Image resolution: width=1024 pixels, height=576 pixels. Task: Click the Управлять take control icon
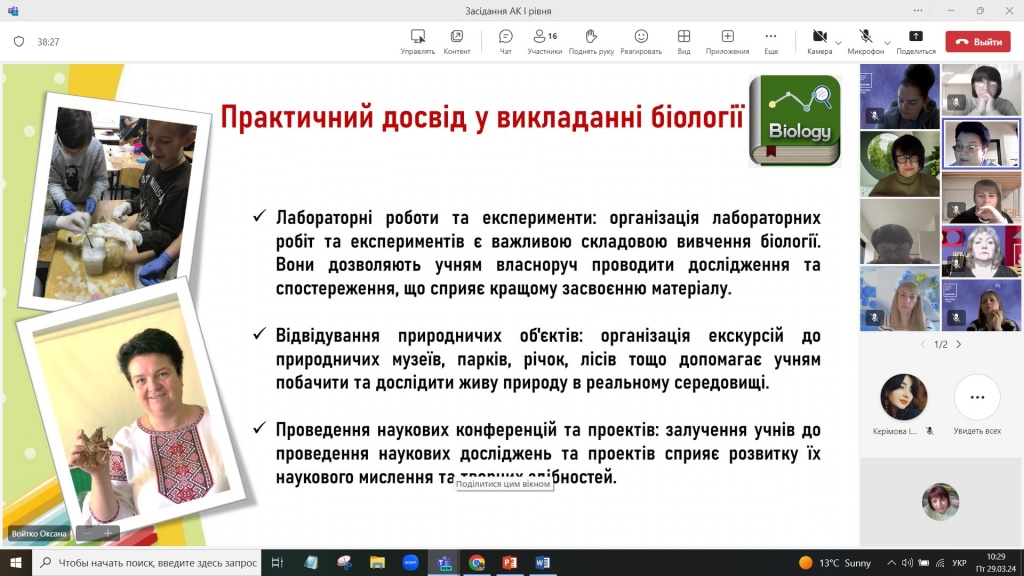(x=417, y=41)
